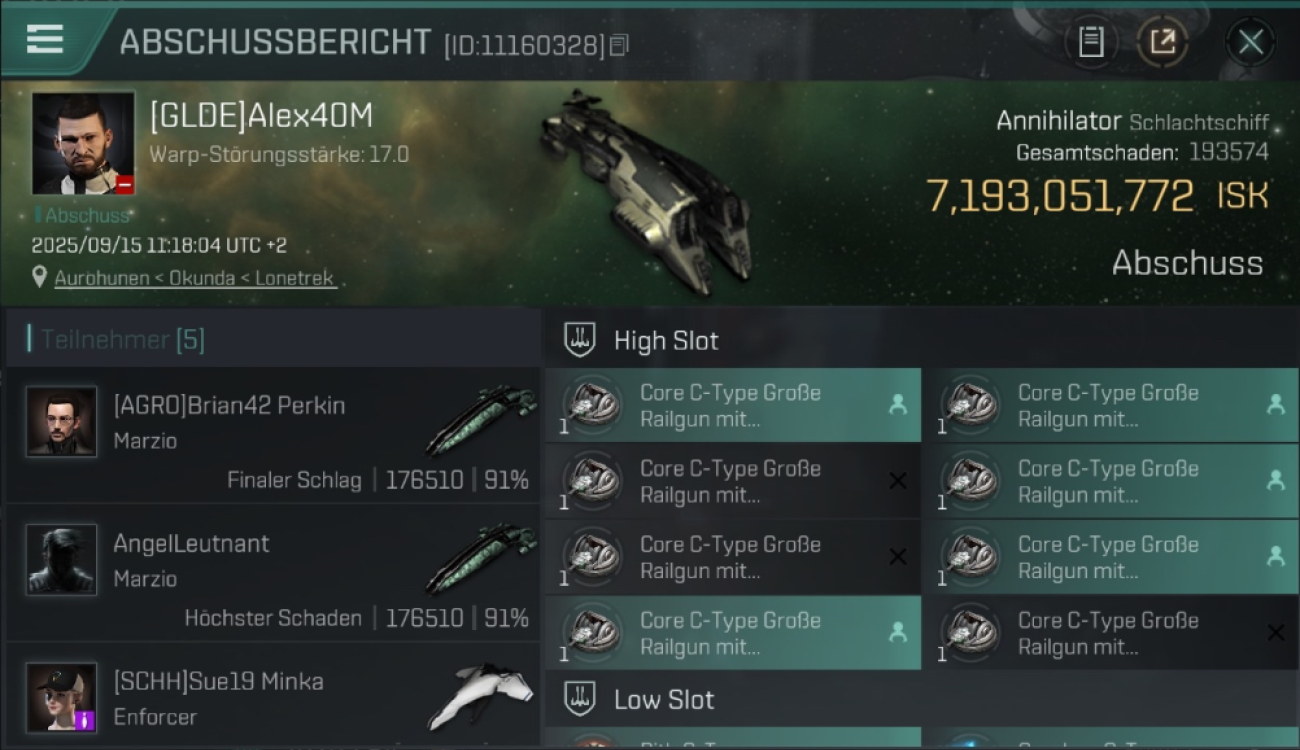Click the Enforcer ship icon for Sue19 Minka
1300x750 pixels.
click(x=481, y=695)
